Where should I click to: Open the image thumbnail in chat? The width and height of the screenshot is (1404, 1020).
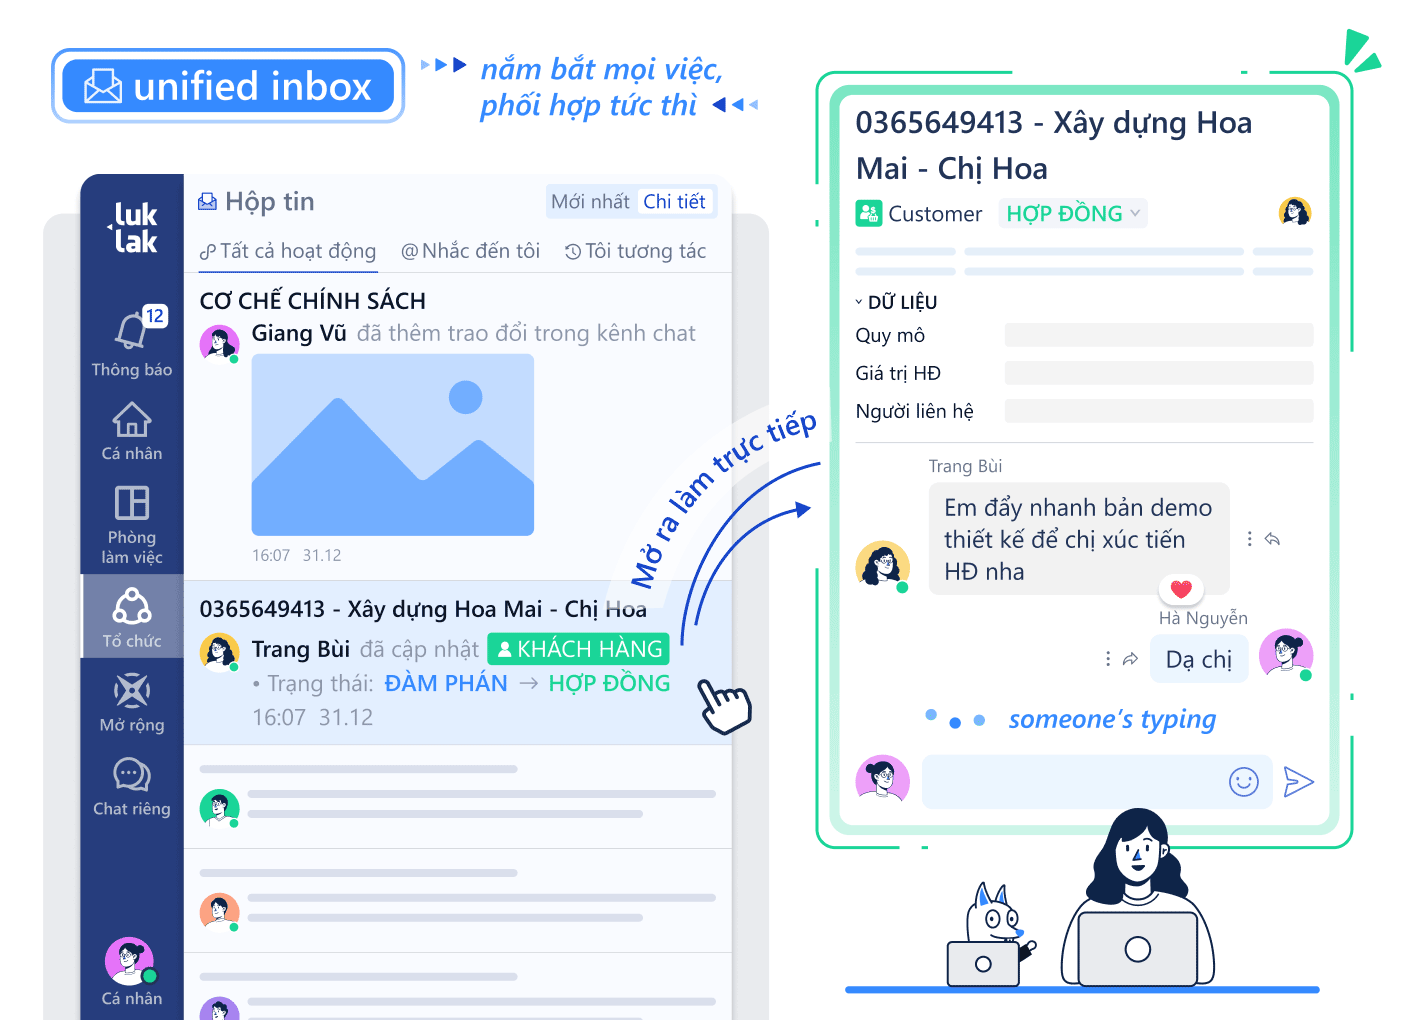pyautogui.click(x=393, y=445)
